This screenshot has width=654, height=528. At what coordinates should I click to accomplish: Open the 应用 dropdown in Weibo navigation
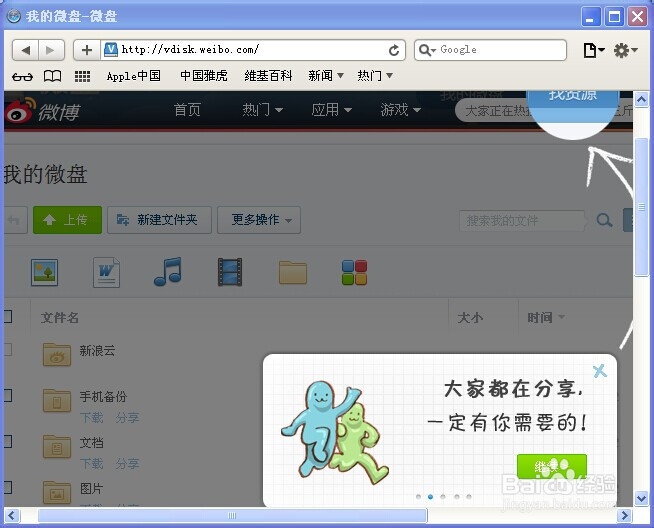point(332,110)
